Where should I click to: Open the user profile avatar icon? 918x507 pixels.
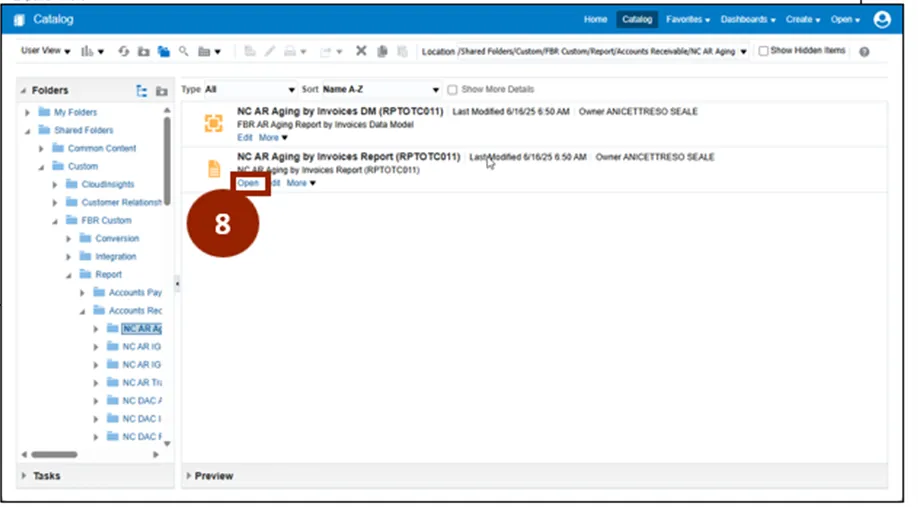point(882,19)
